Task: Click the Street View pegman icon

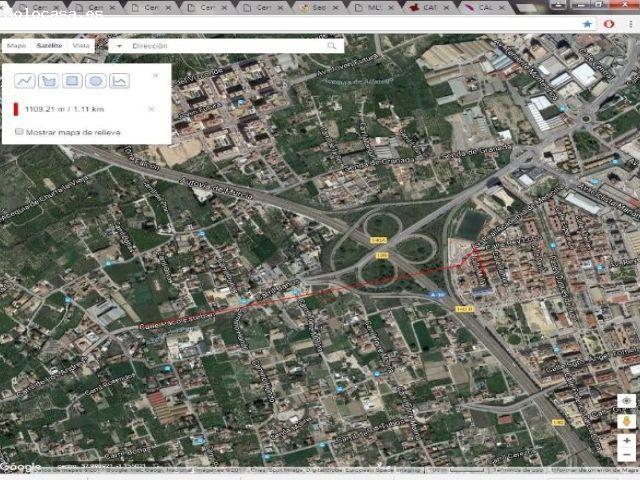Action: click(626, 421)
